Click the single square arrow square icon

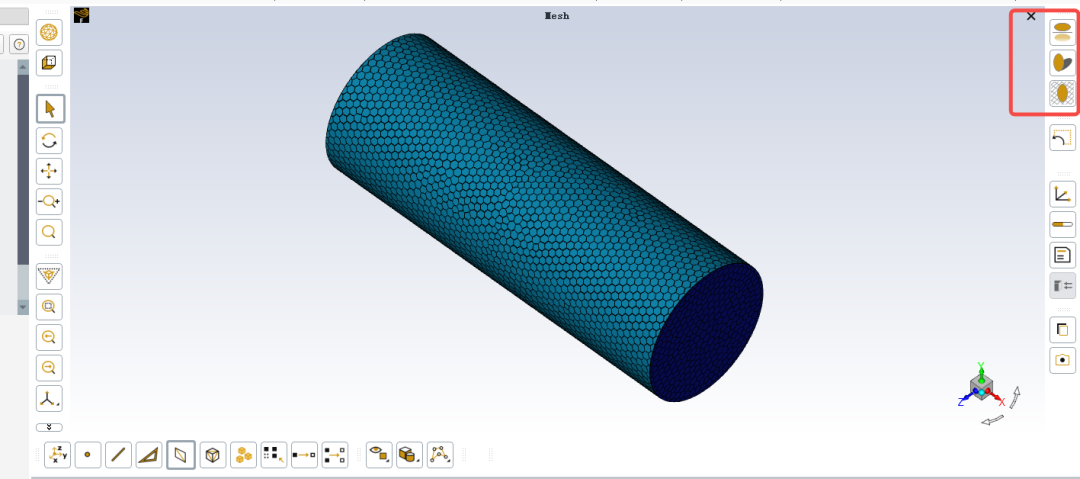[304, 455]
